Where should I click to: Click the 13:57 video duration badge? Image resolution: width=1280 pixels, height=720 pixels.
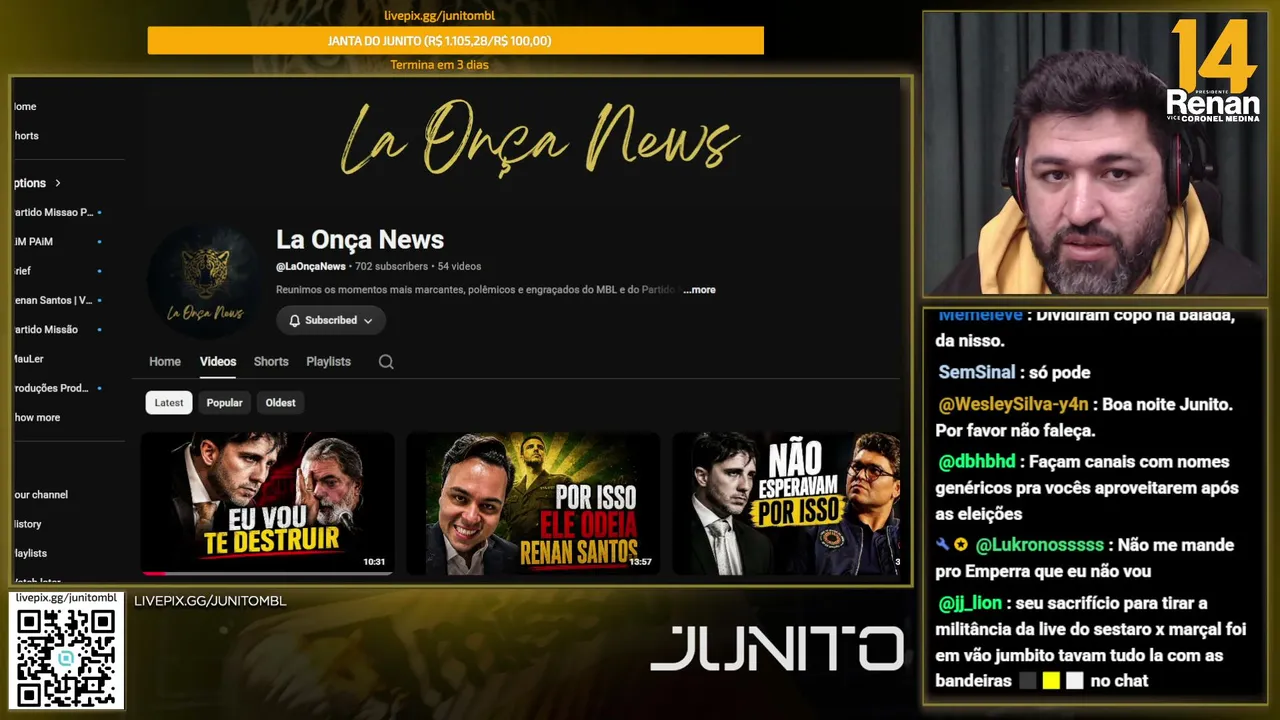640,562
